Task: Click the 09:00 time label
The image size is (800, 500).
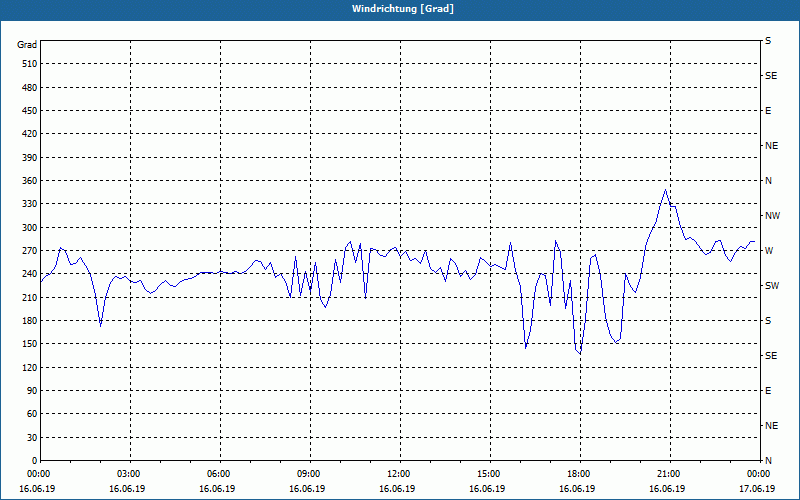Action: 311,474
